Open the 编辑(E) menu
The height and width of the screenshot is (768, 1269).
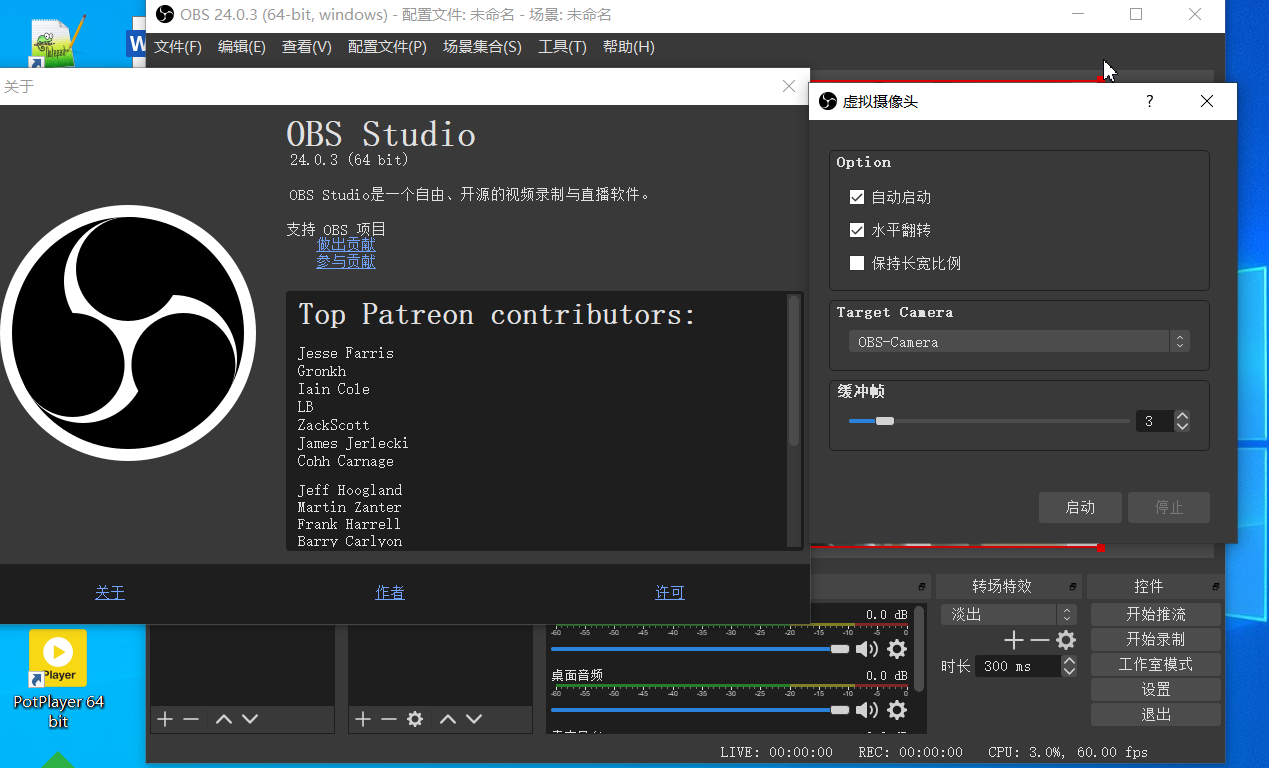click(242, 47)
